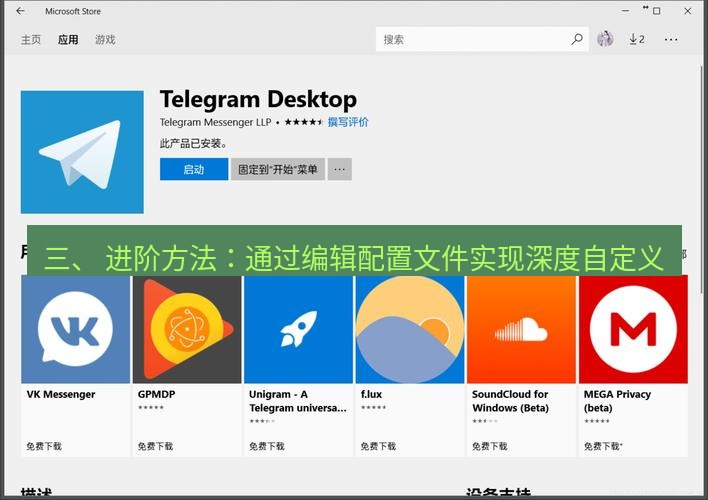
Task: Open the f.lux app icon
Action: [410, 329]
